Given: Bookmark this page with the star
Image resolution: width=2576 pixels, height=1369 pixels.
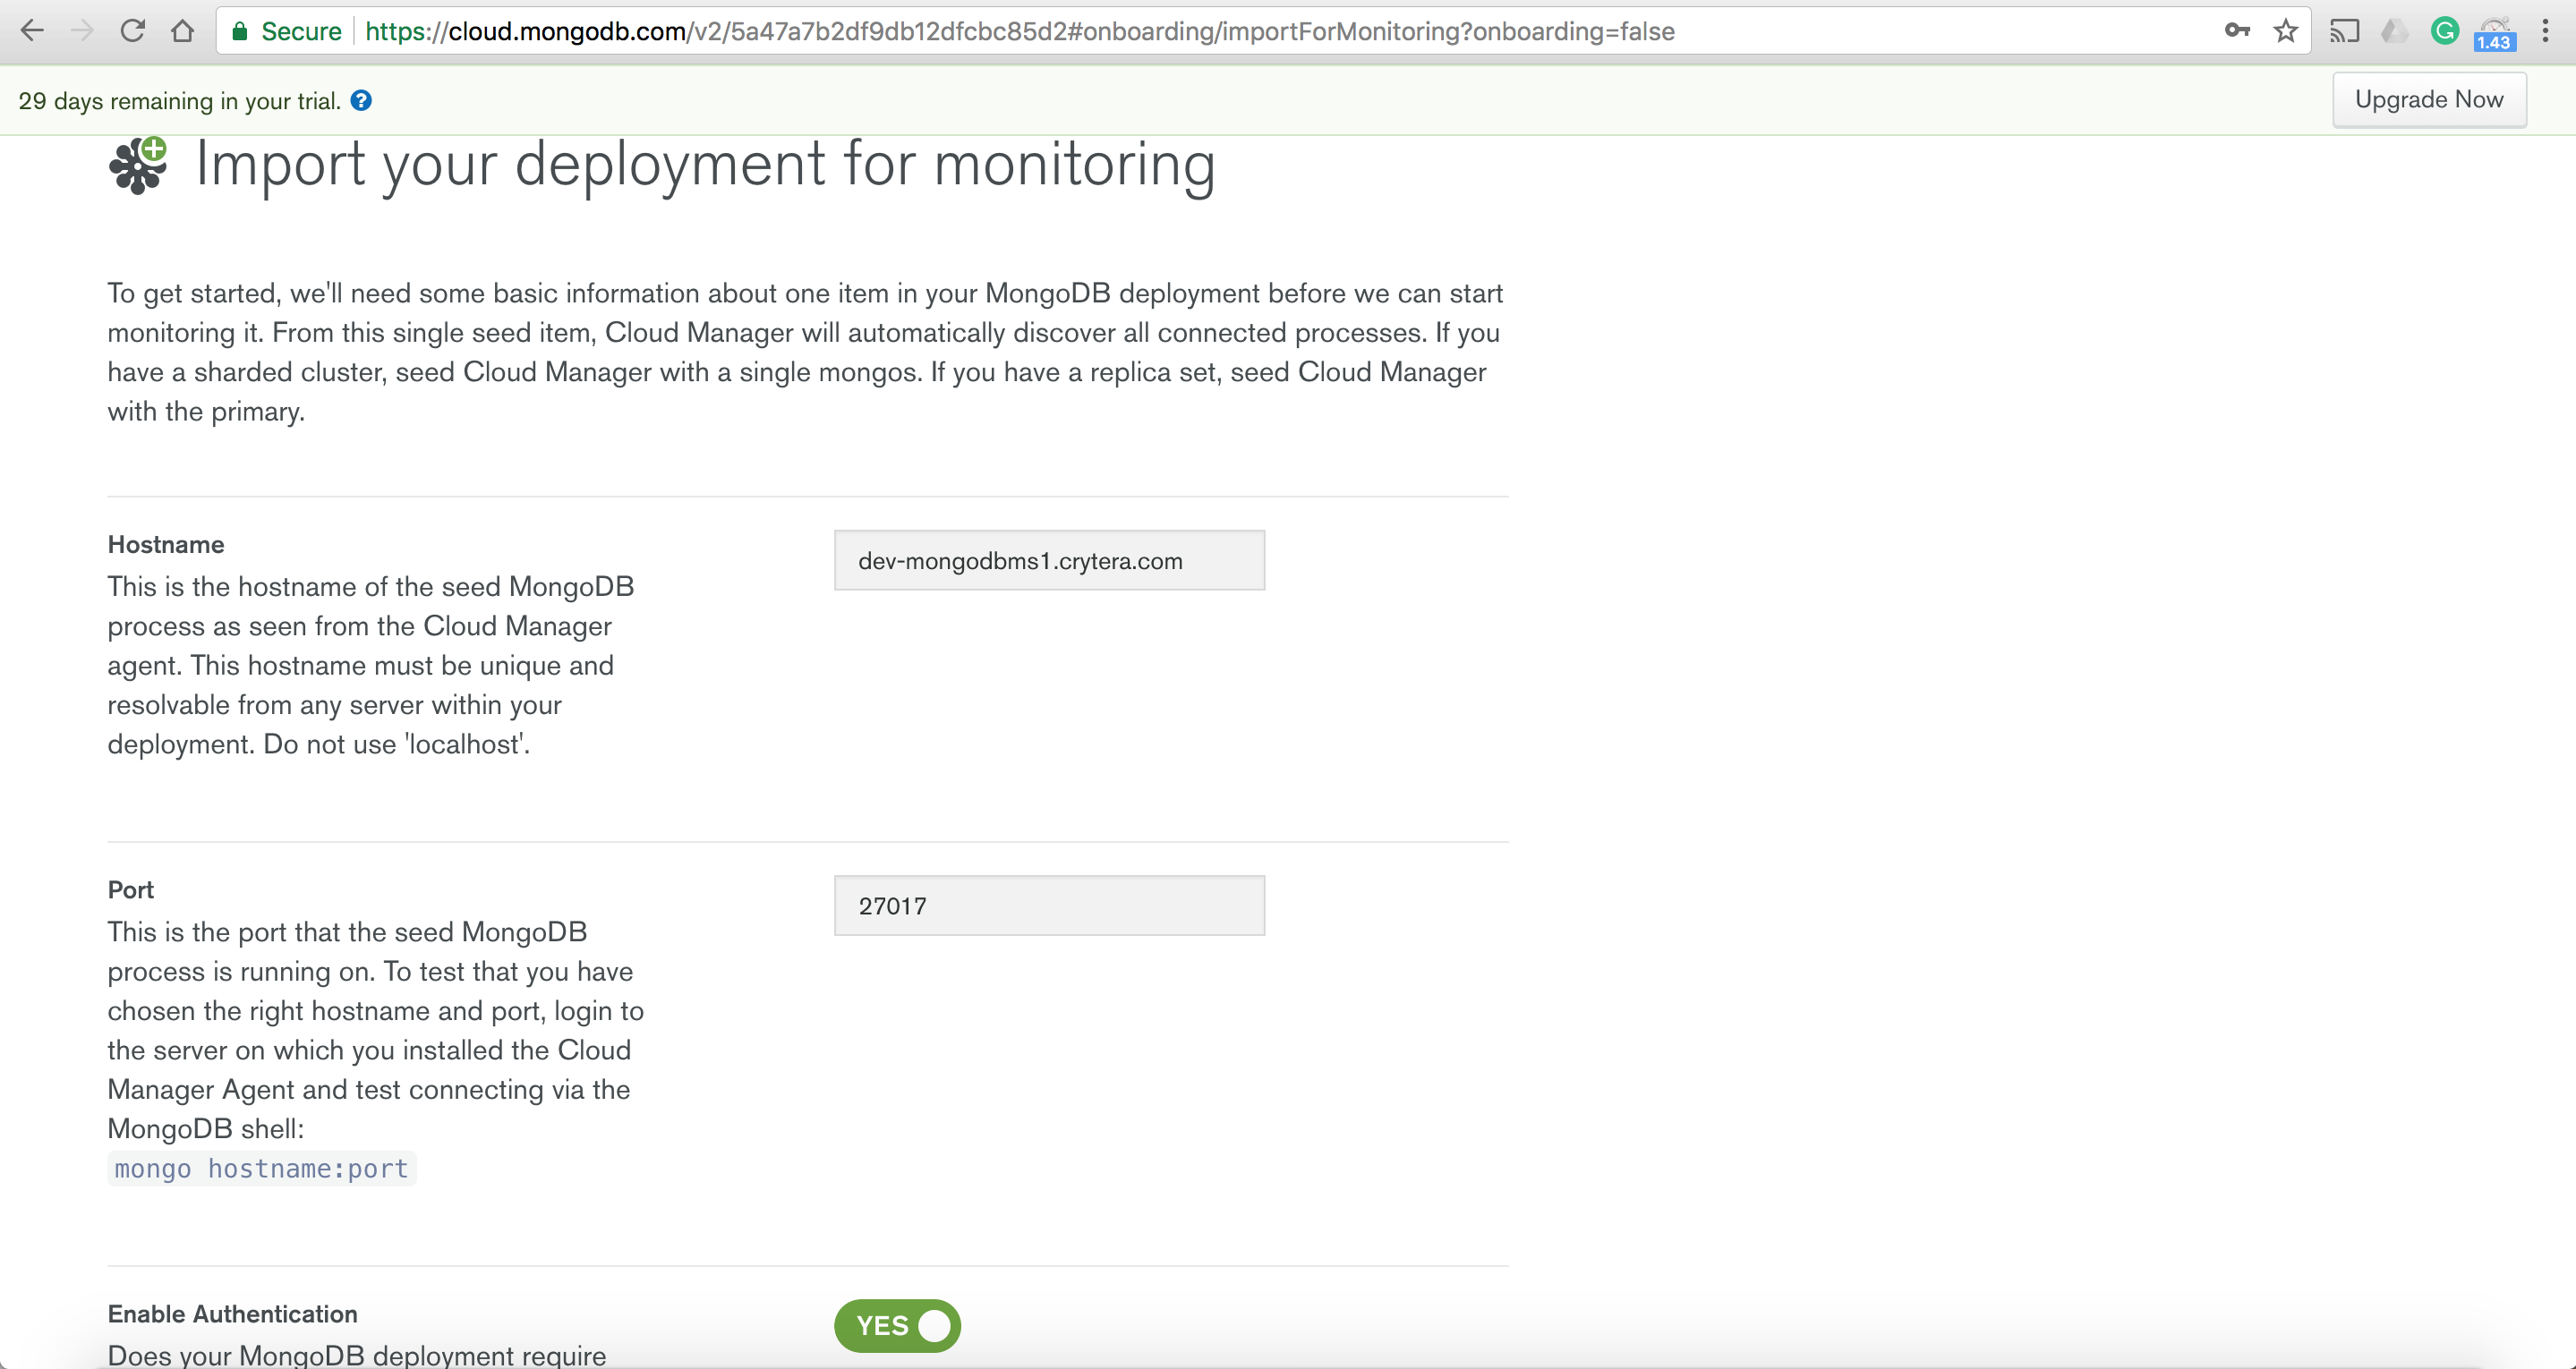Looking at the screenshot, I should click(x=2286, y=31).
